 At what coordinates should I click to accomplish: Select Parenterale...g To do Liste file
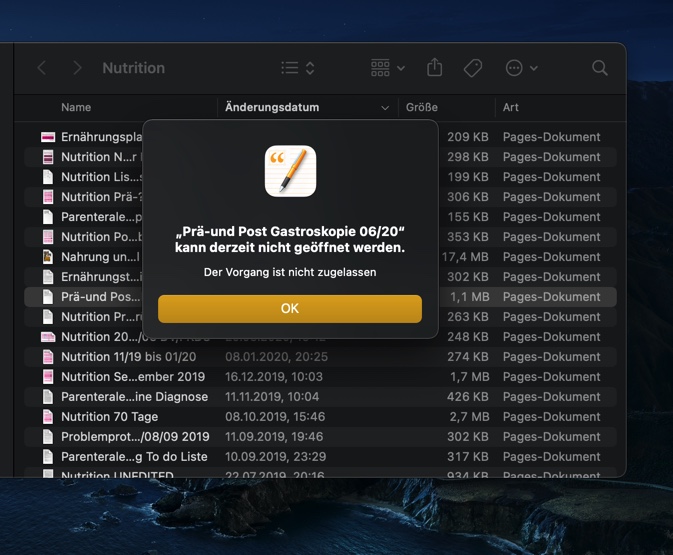134,457
